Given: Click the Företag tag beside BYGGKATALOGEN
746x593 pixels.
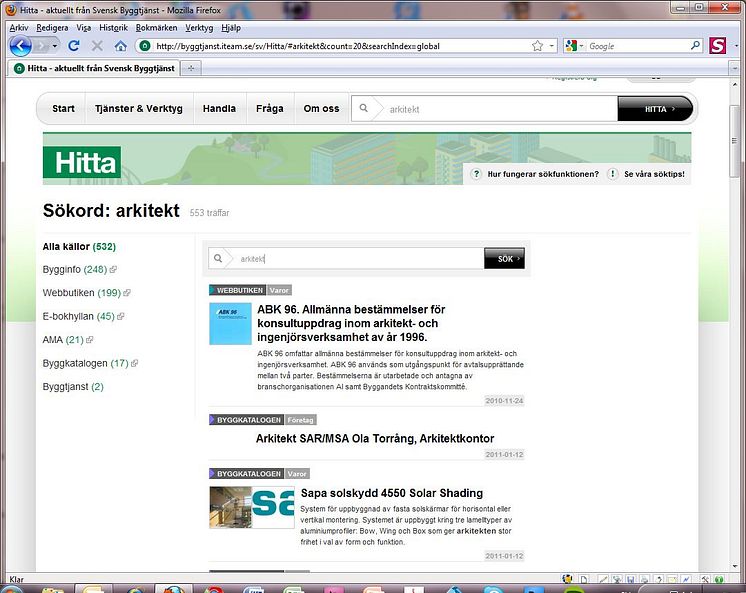Looking at the screenshot, I should [x=300, y=420].
